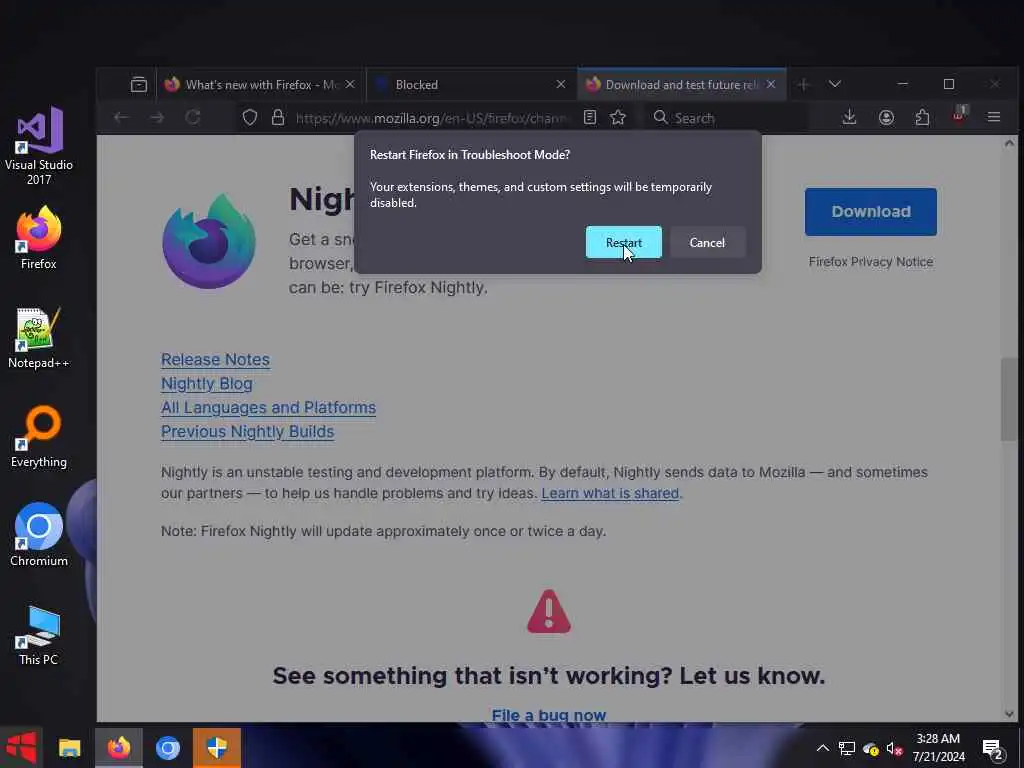Show site security via padlock icon
Image resolution: width=1024 pixels, height=768 pixels.
pos(278,118)
